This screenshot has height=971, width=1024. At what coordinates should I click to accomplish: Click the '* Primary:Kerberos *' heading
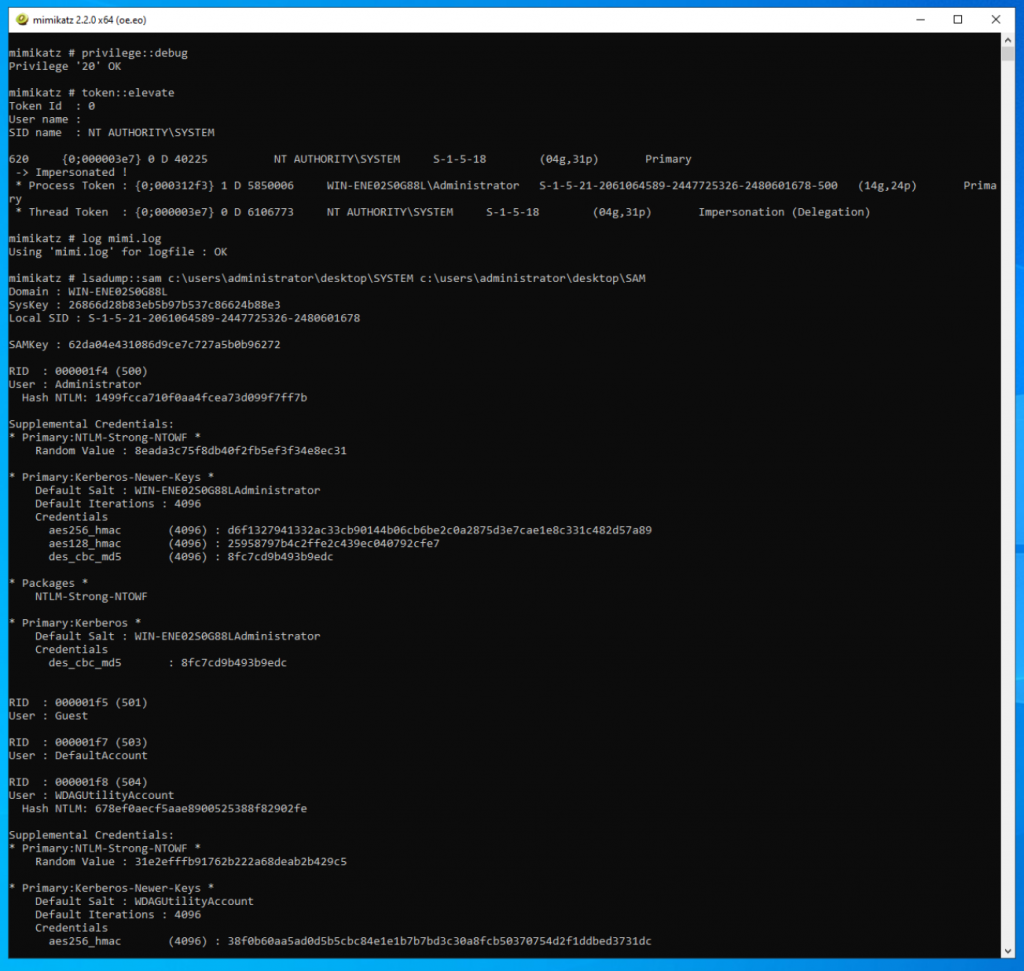[x=75, y=623]
